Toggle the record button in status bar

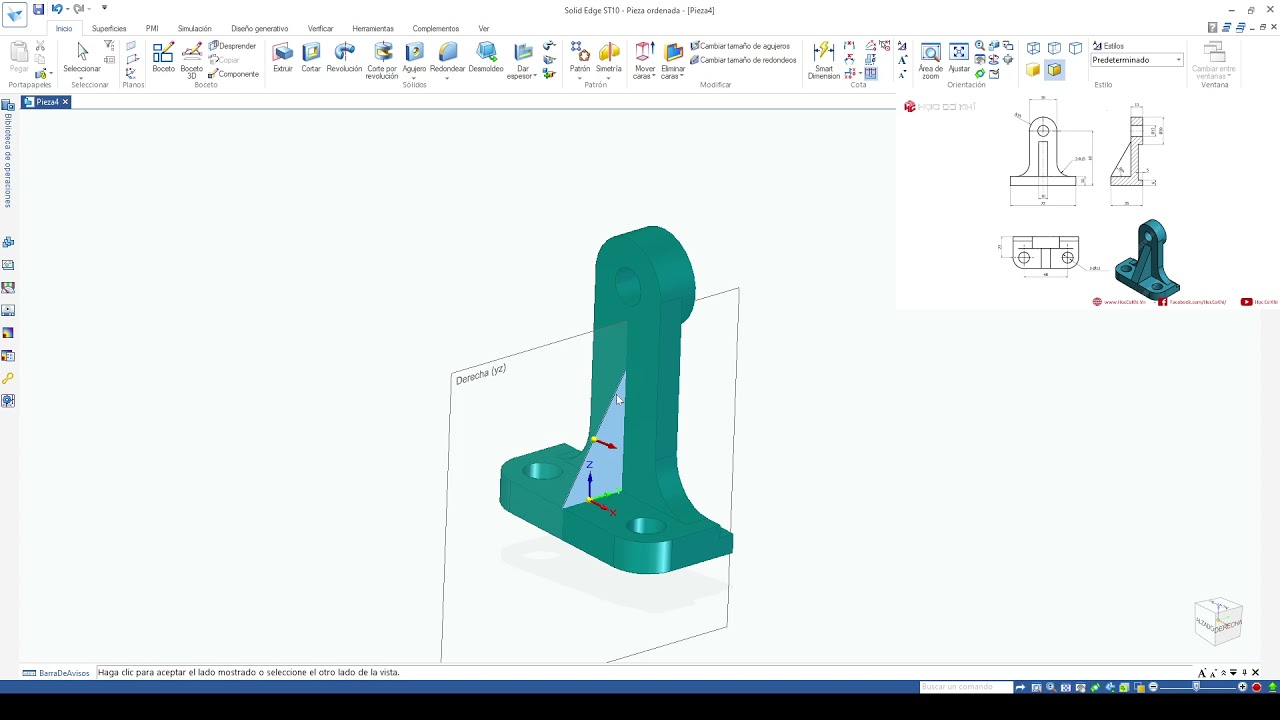(1257, 687)
